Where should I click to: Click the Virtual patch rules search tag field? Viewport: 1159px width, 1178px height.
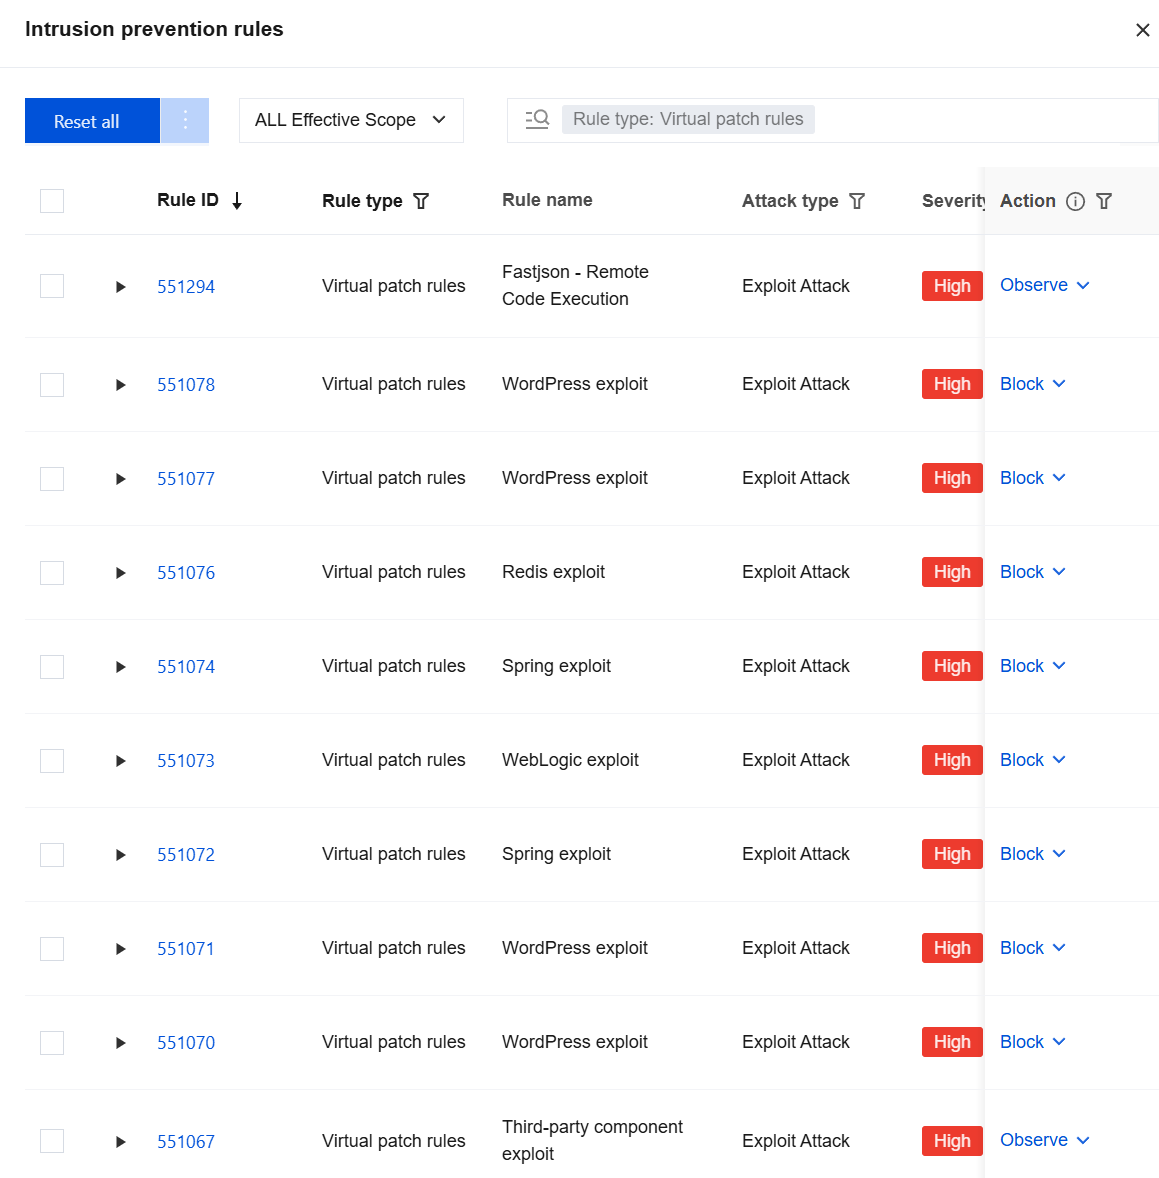tap(688, 119)
